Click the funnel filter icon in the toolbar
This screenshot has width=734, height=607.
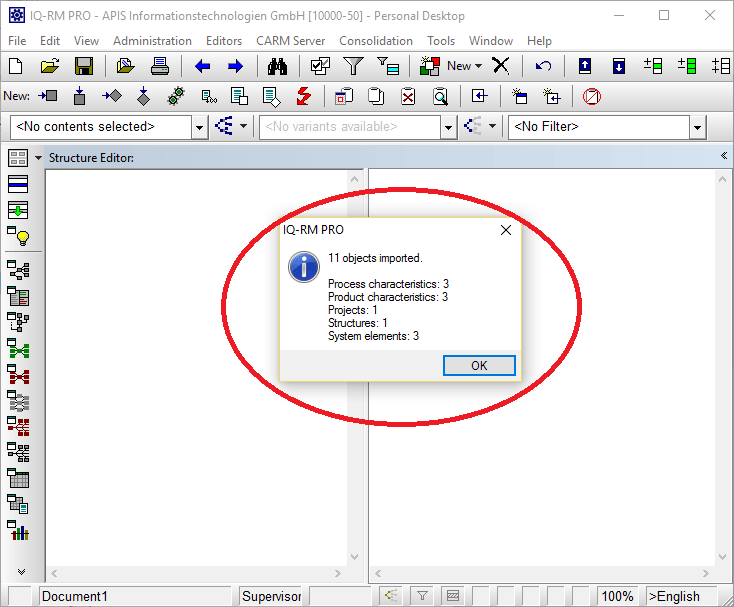(x=353, y=66)
